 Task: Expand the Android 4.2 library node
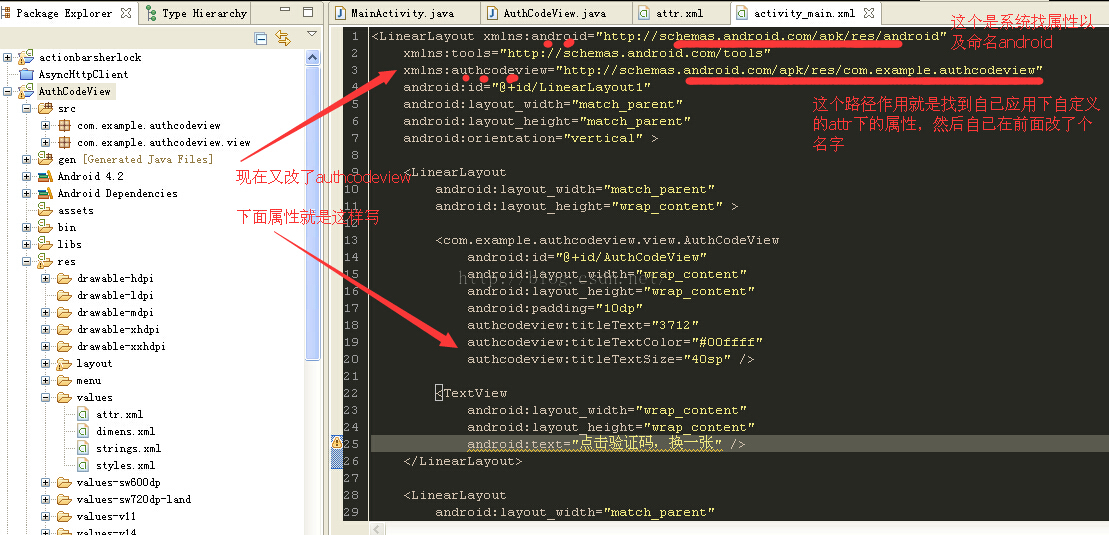pyautogui.click(x=26, y=176)
